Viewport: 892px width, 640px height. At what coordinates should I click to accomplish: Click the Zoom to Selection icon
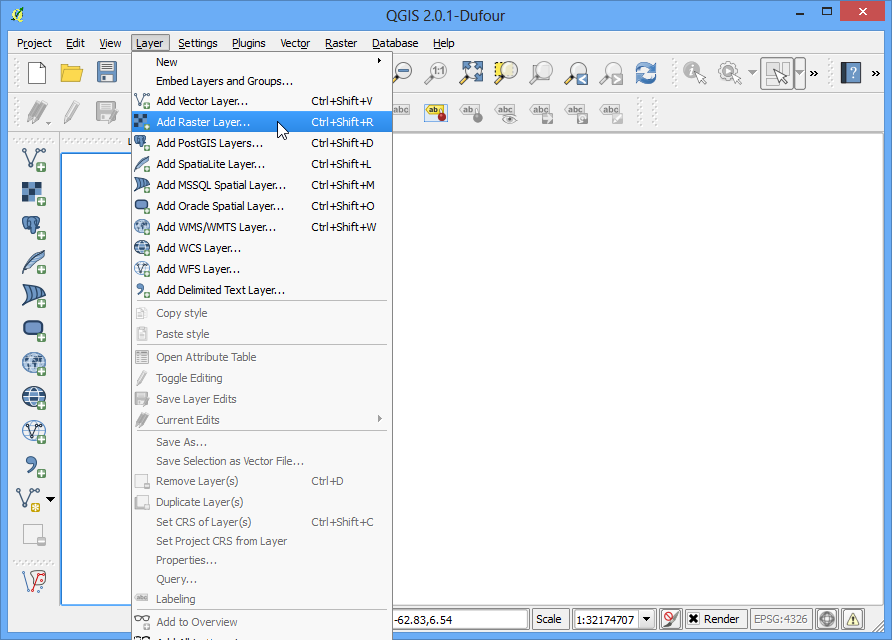[x=506, y=73]
